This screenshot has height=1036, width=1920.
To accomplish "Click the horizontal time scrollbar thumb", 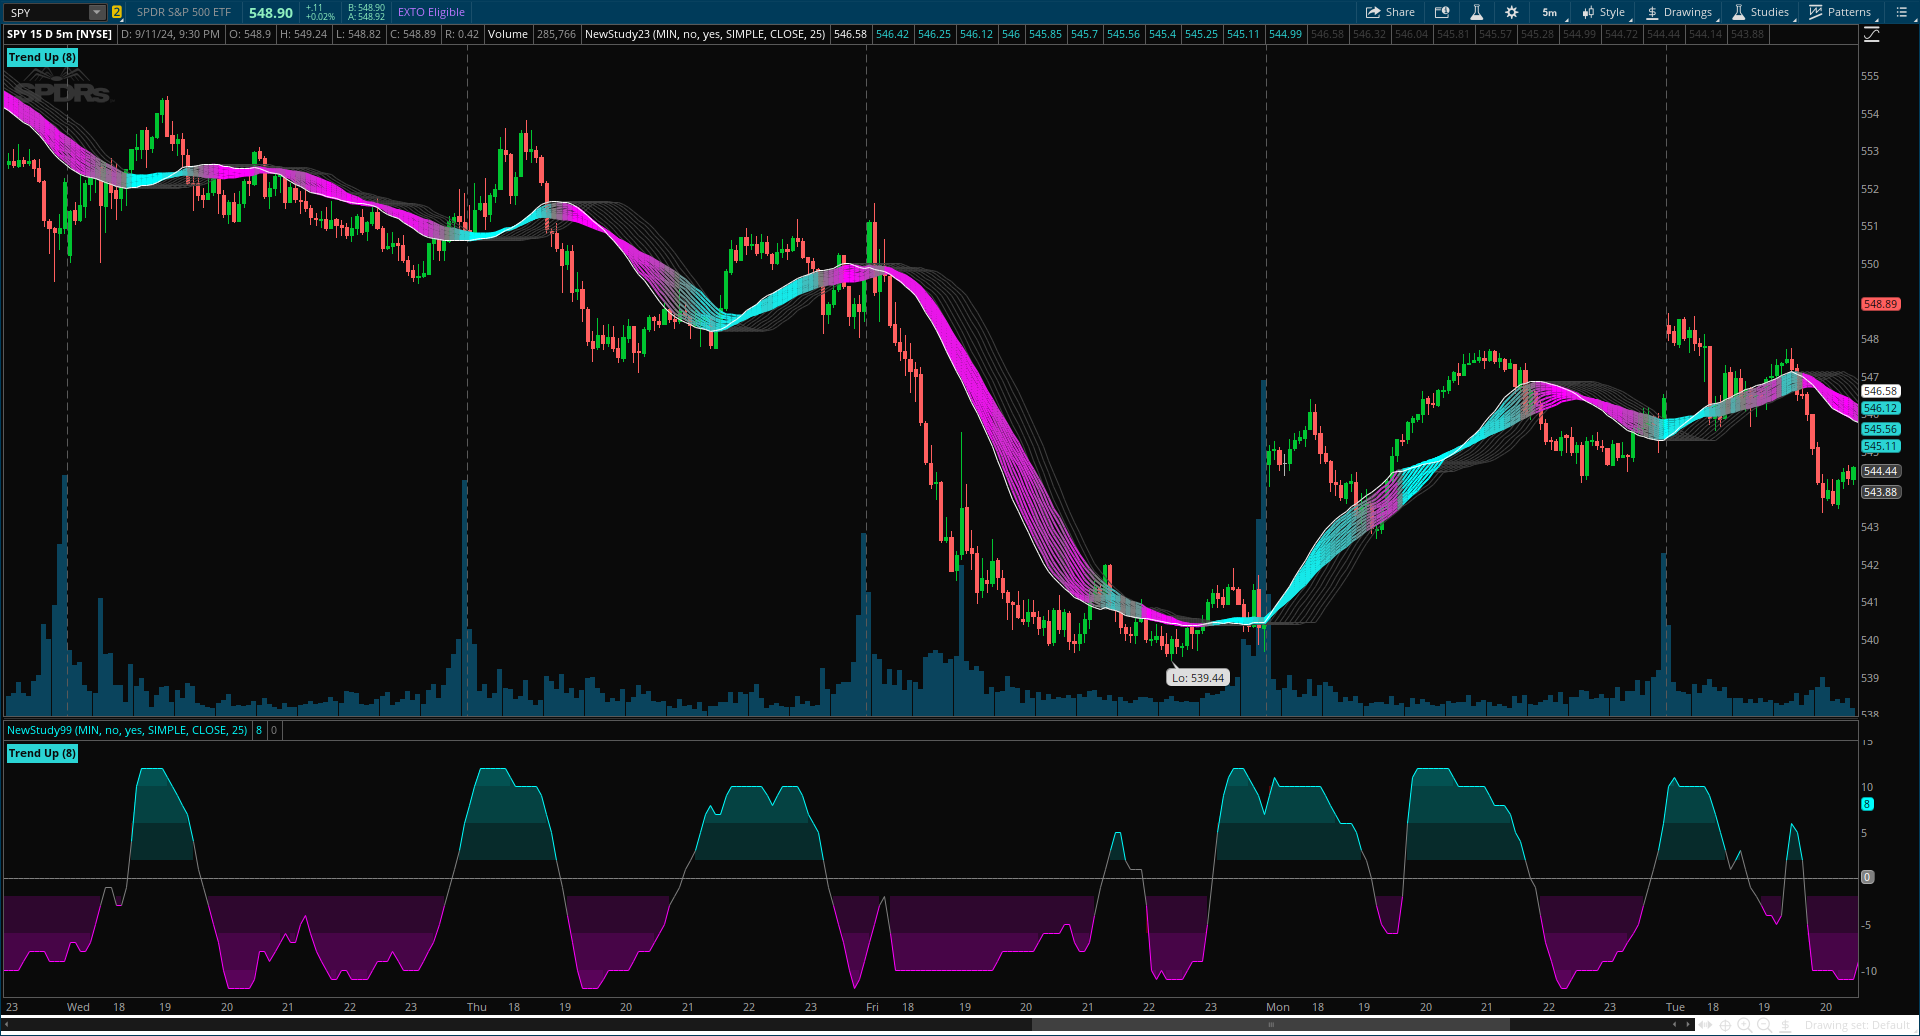I will coord(1270,1025).
